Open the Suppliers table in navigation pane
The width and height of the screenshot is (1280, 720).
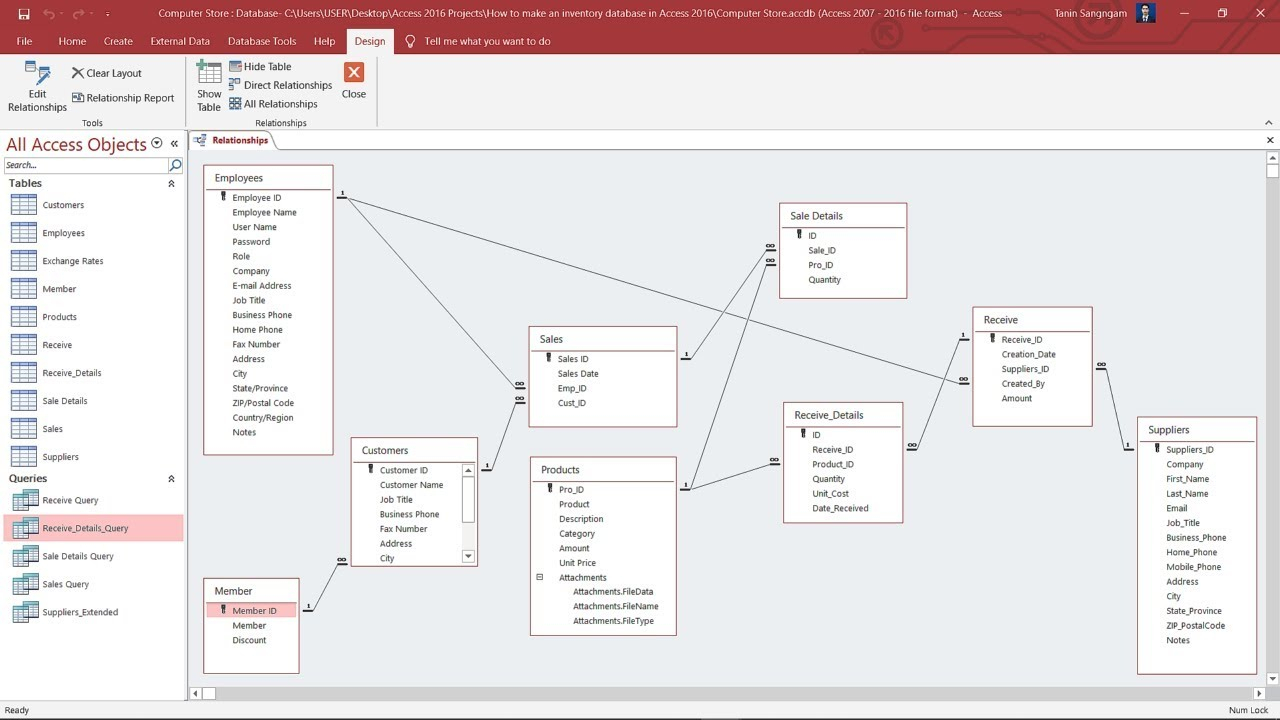point(60,457)
